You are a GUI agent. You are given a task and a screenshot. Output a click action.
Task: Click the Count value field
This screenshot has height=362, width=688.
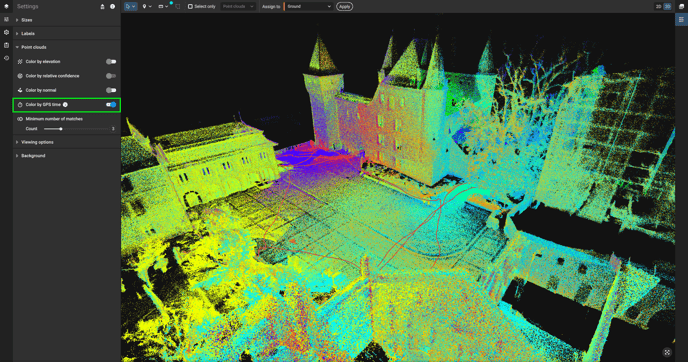click(x=113, y=129)
